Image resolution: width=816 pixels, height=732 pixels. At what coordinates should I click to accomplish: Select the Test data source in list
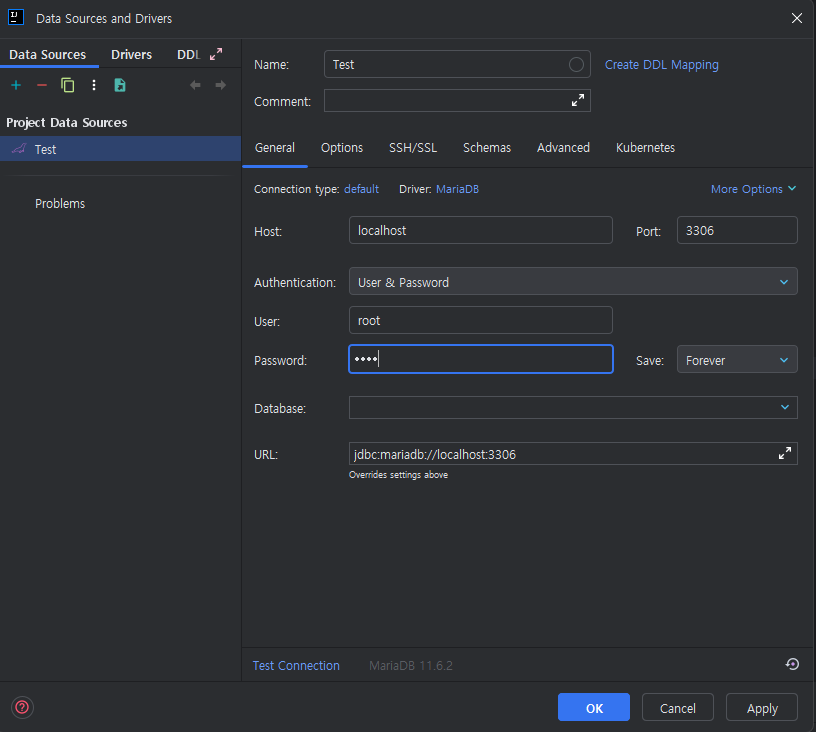(x=120, y=149)
